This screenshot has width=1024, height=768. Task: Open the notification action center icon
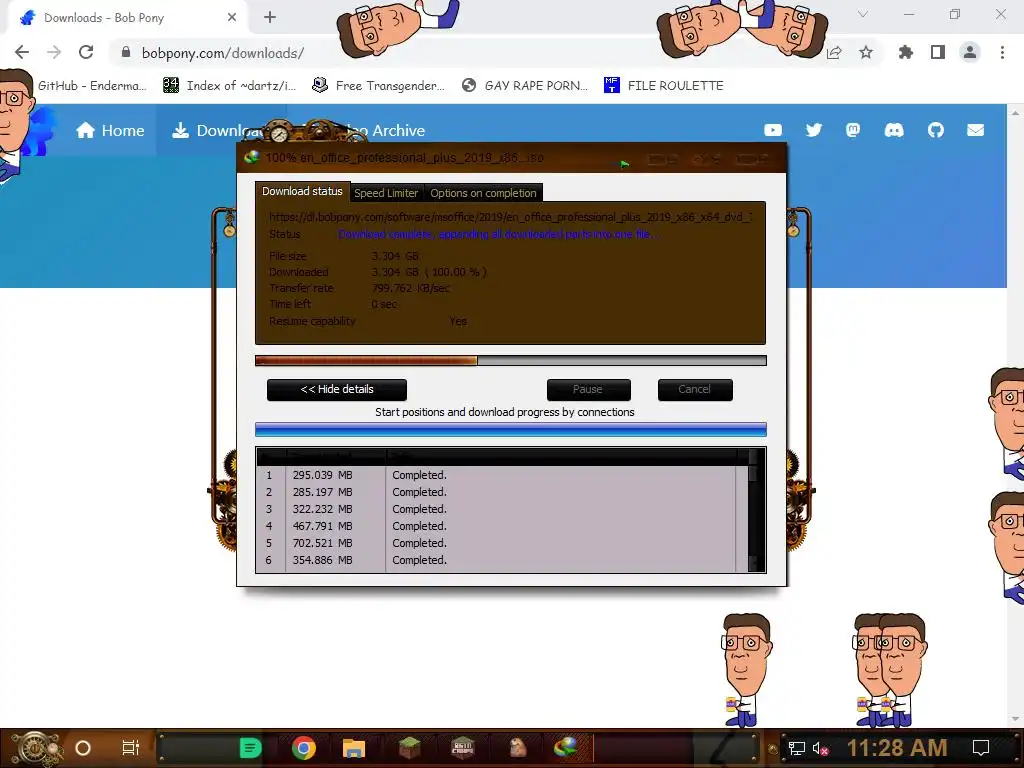click(981, 748)
